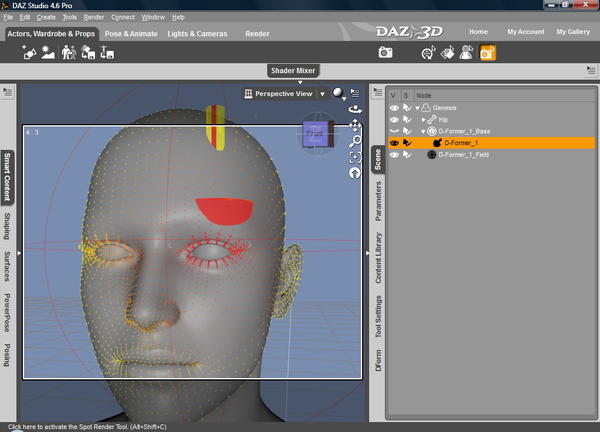The image size is (600, 432).
Task: Click the DAZ 3D logo
Action: (409, 32)
